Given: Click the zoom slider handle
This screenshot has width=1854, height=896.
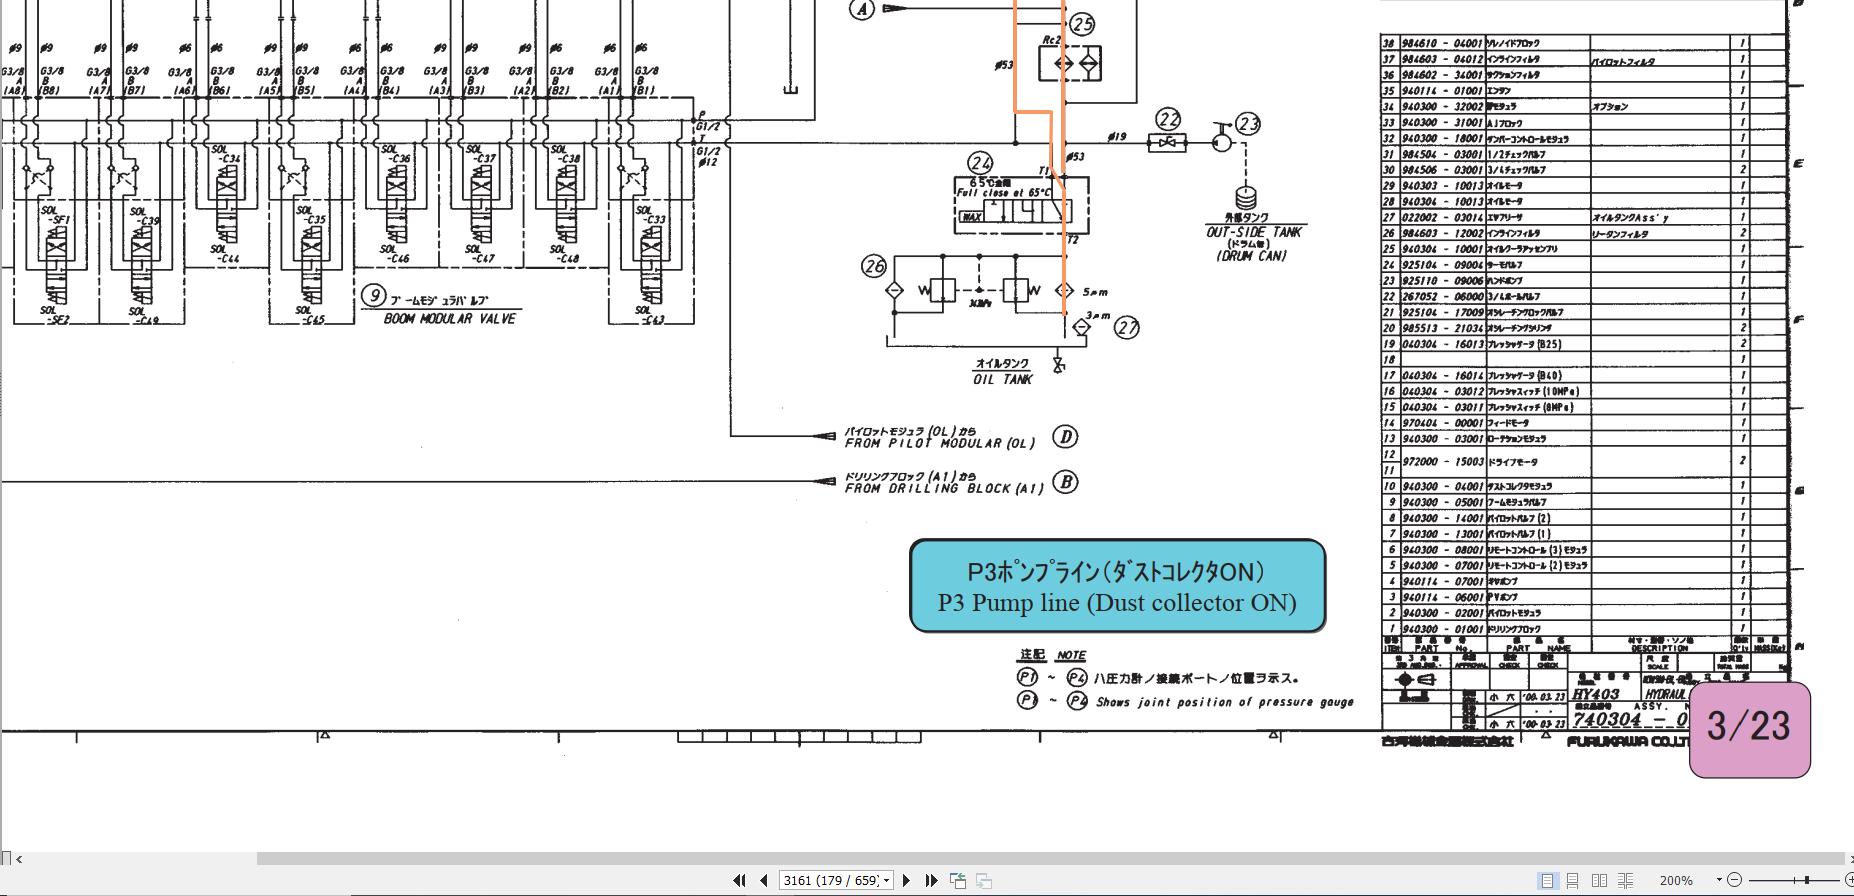Looking at the screenshot, I should coord(1807,880).
